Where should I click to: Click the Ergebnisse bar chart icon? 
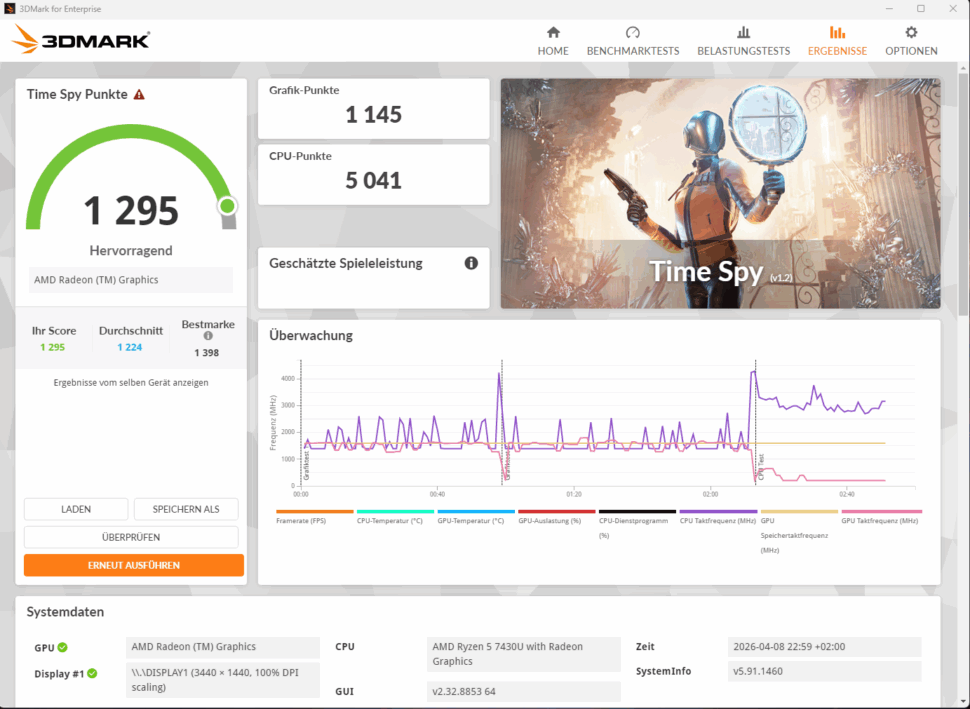tap(837, 32)
